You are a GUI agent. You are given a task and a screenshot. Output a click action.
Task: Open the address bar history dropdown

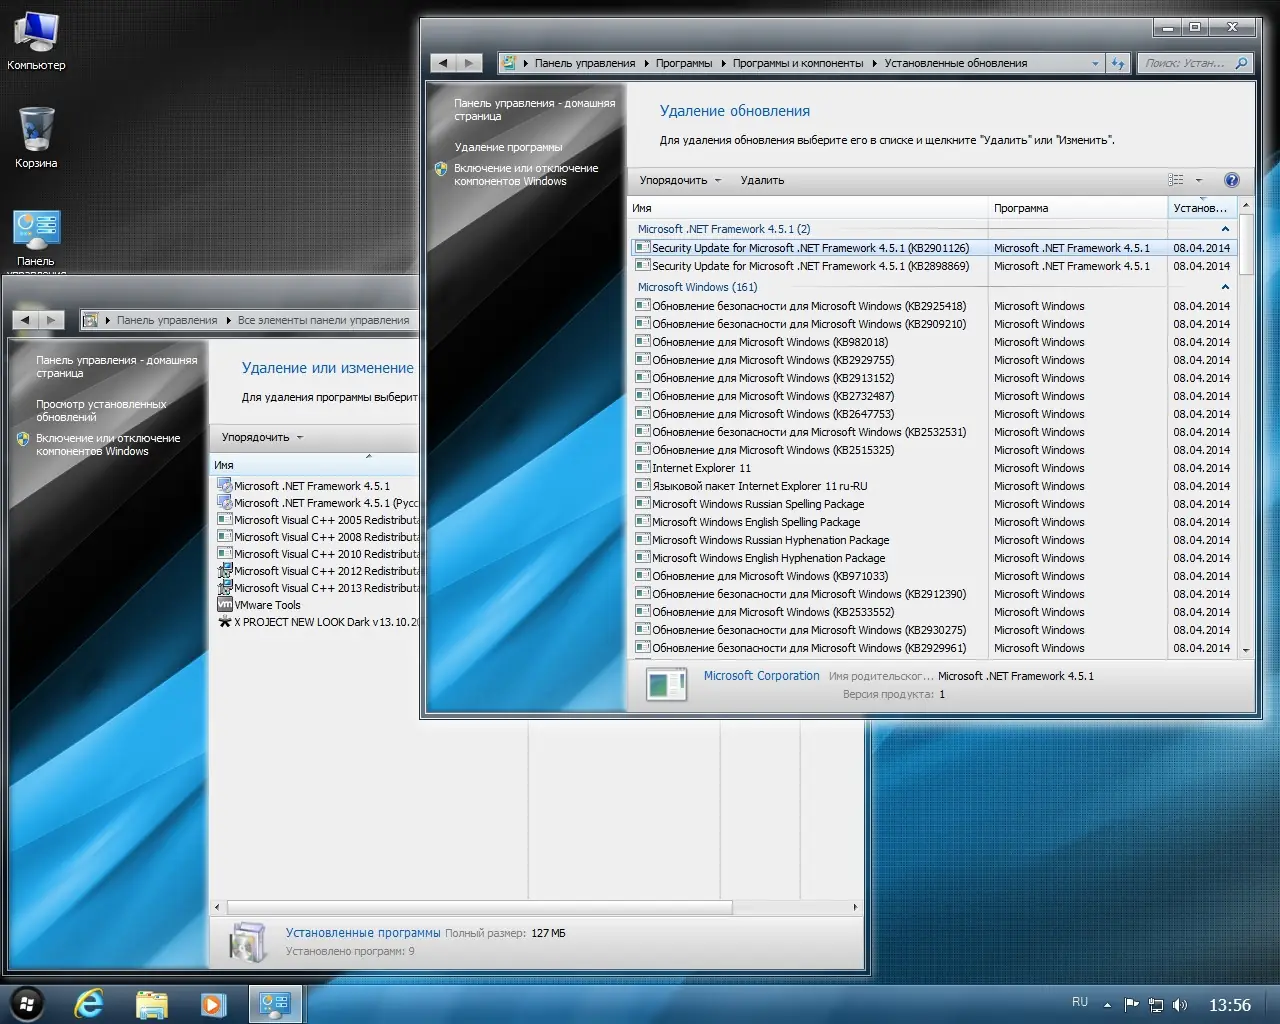click(1096, 62)
